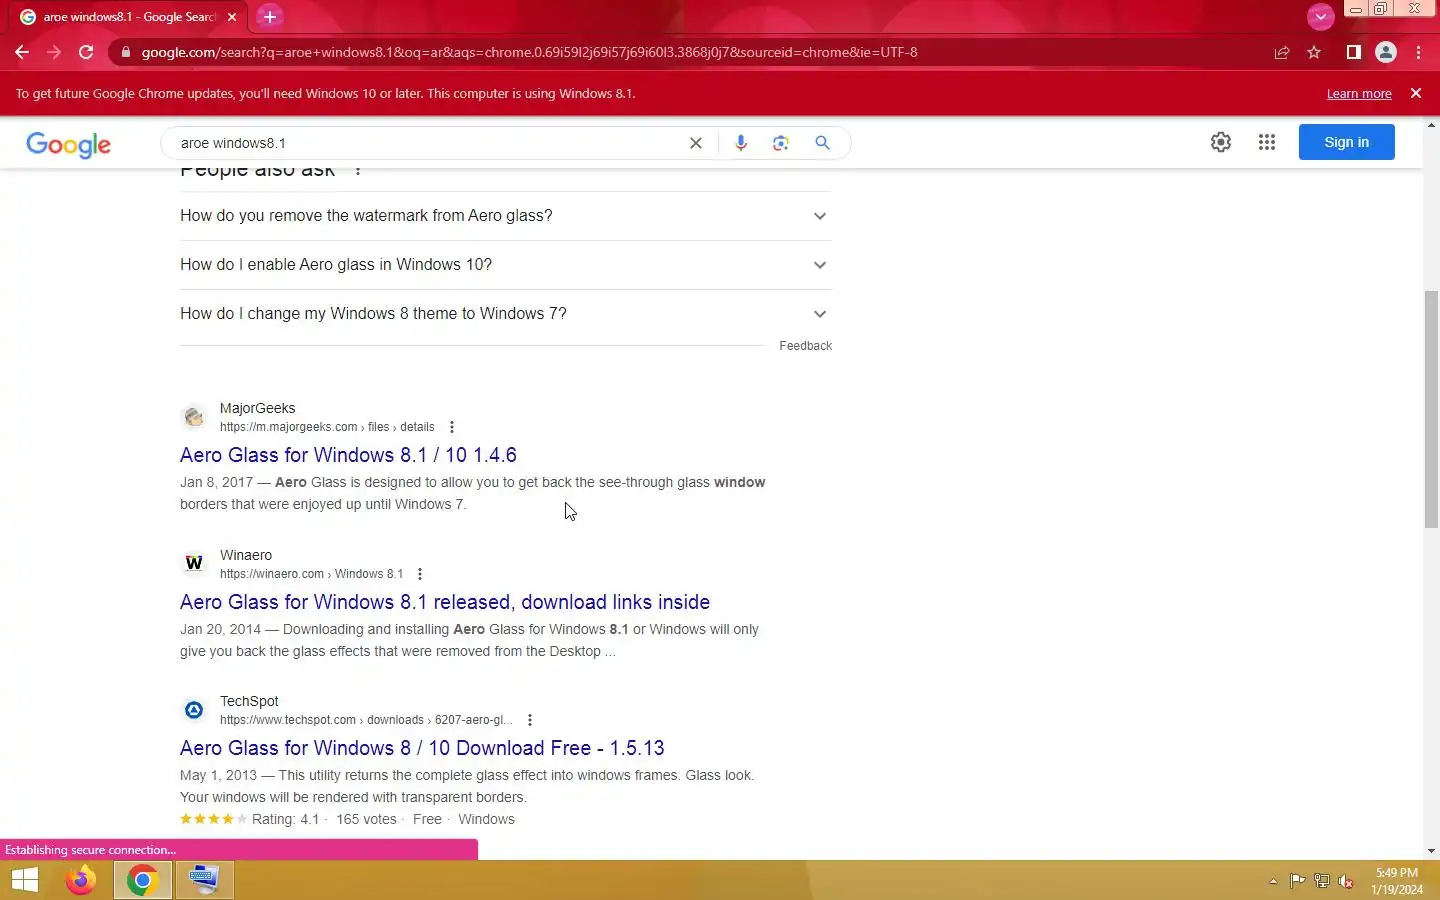
Task: Open the Chrome profile avatar
Action: pyautogui.click(x=1385, y=52)
